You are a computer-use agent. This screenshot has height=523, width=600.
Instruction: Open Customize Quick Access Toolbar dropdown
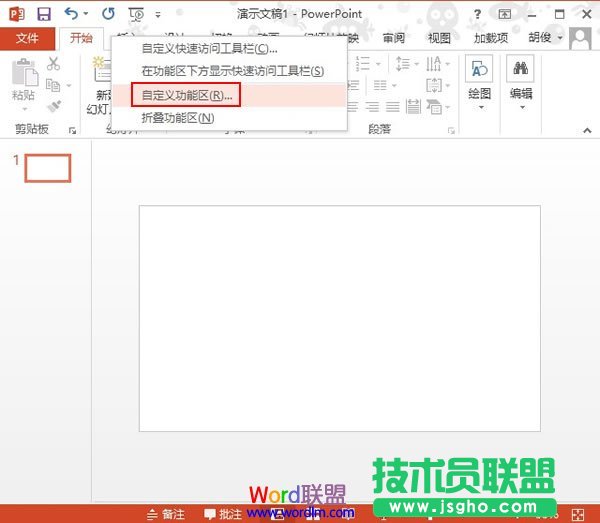point(158,15)
